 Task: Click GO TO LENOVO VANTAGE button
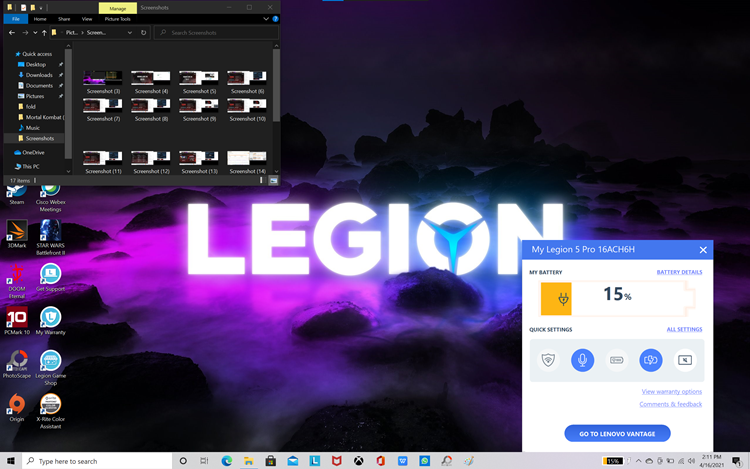click(617, 434)
